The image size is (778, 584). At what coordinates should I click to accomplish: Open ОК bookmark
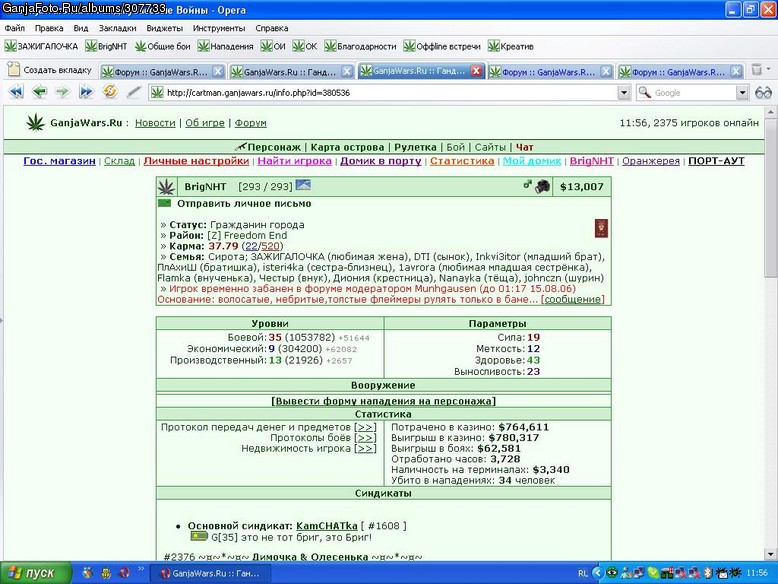(x=305, y=46)
